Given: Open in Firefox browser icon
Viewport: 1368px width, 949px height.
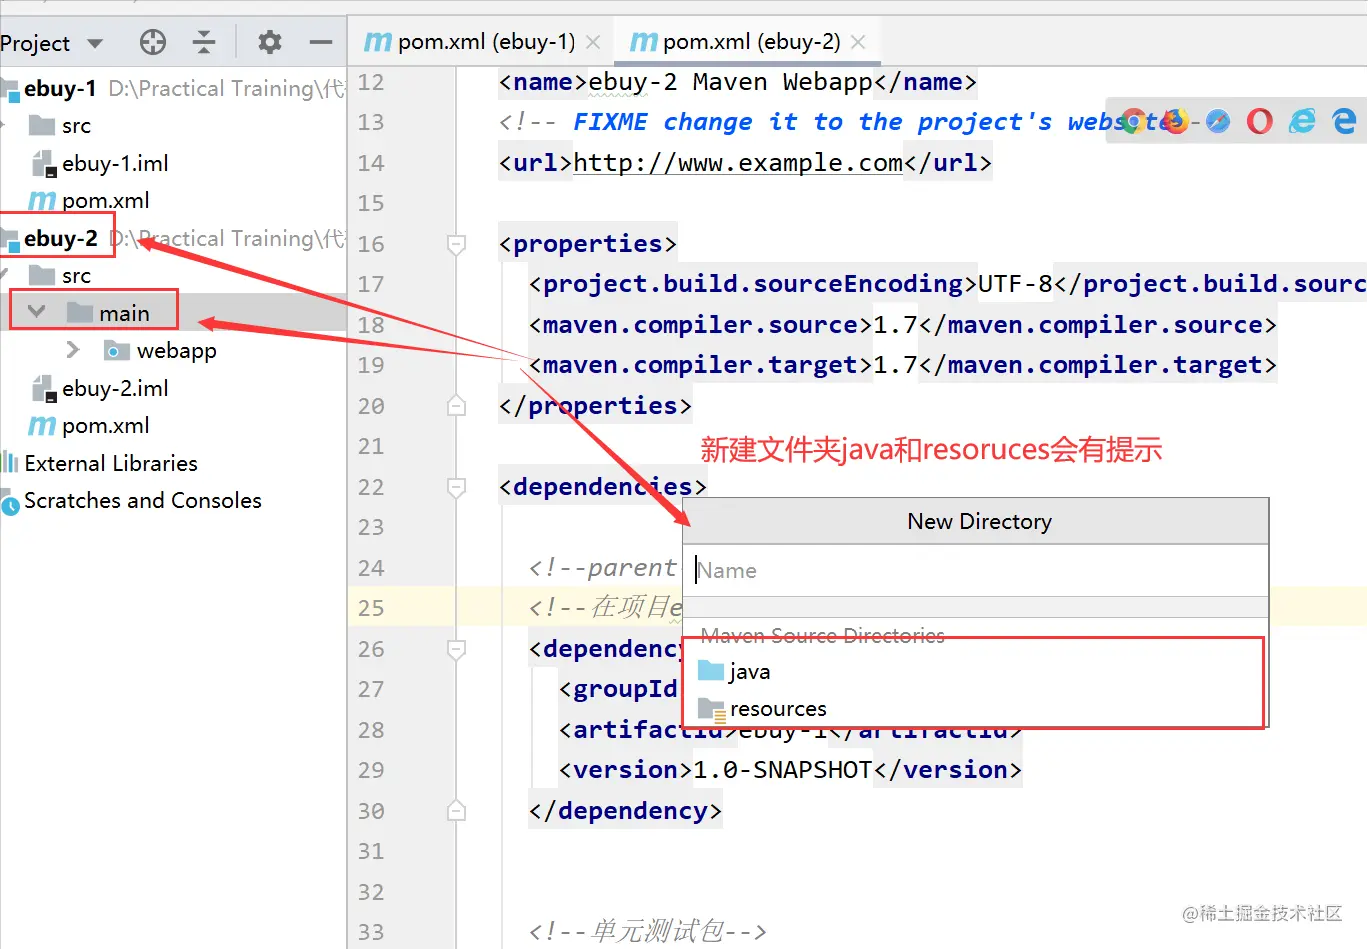Looking at the screenshot, I should pyautogui.click(x=1175, y=121).
